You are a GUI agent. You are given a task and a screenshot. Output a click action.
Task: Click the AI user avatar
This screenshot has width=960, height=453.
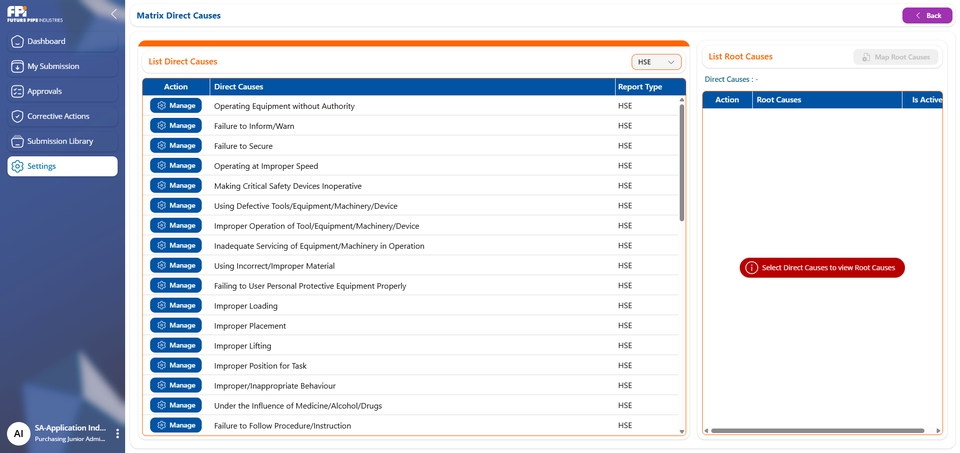[x=18, y=433]
